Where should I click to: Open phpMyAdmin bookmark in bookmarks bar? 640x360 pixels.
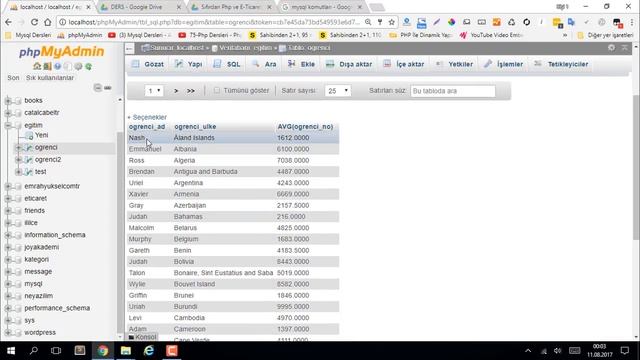pyautogui.click(x=80, y=35)
